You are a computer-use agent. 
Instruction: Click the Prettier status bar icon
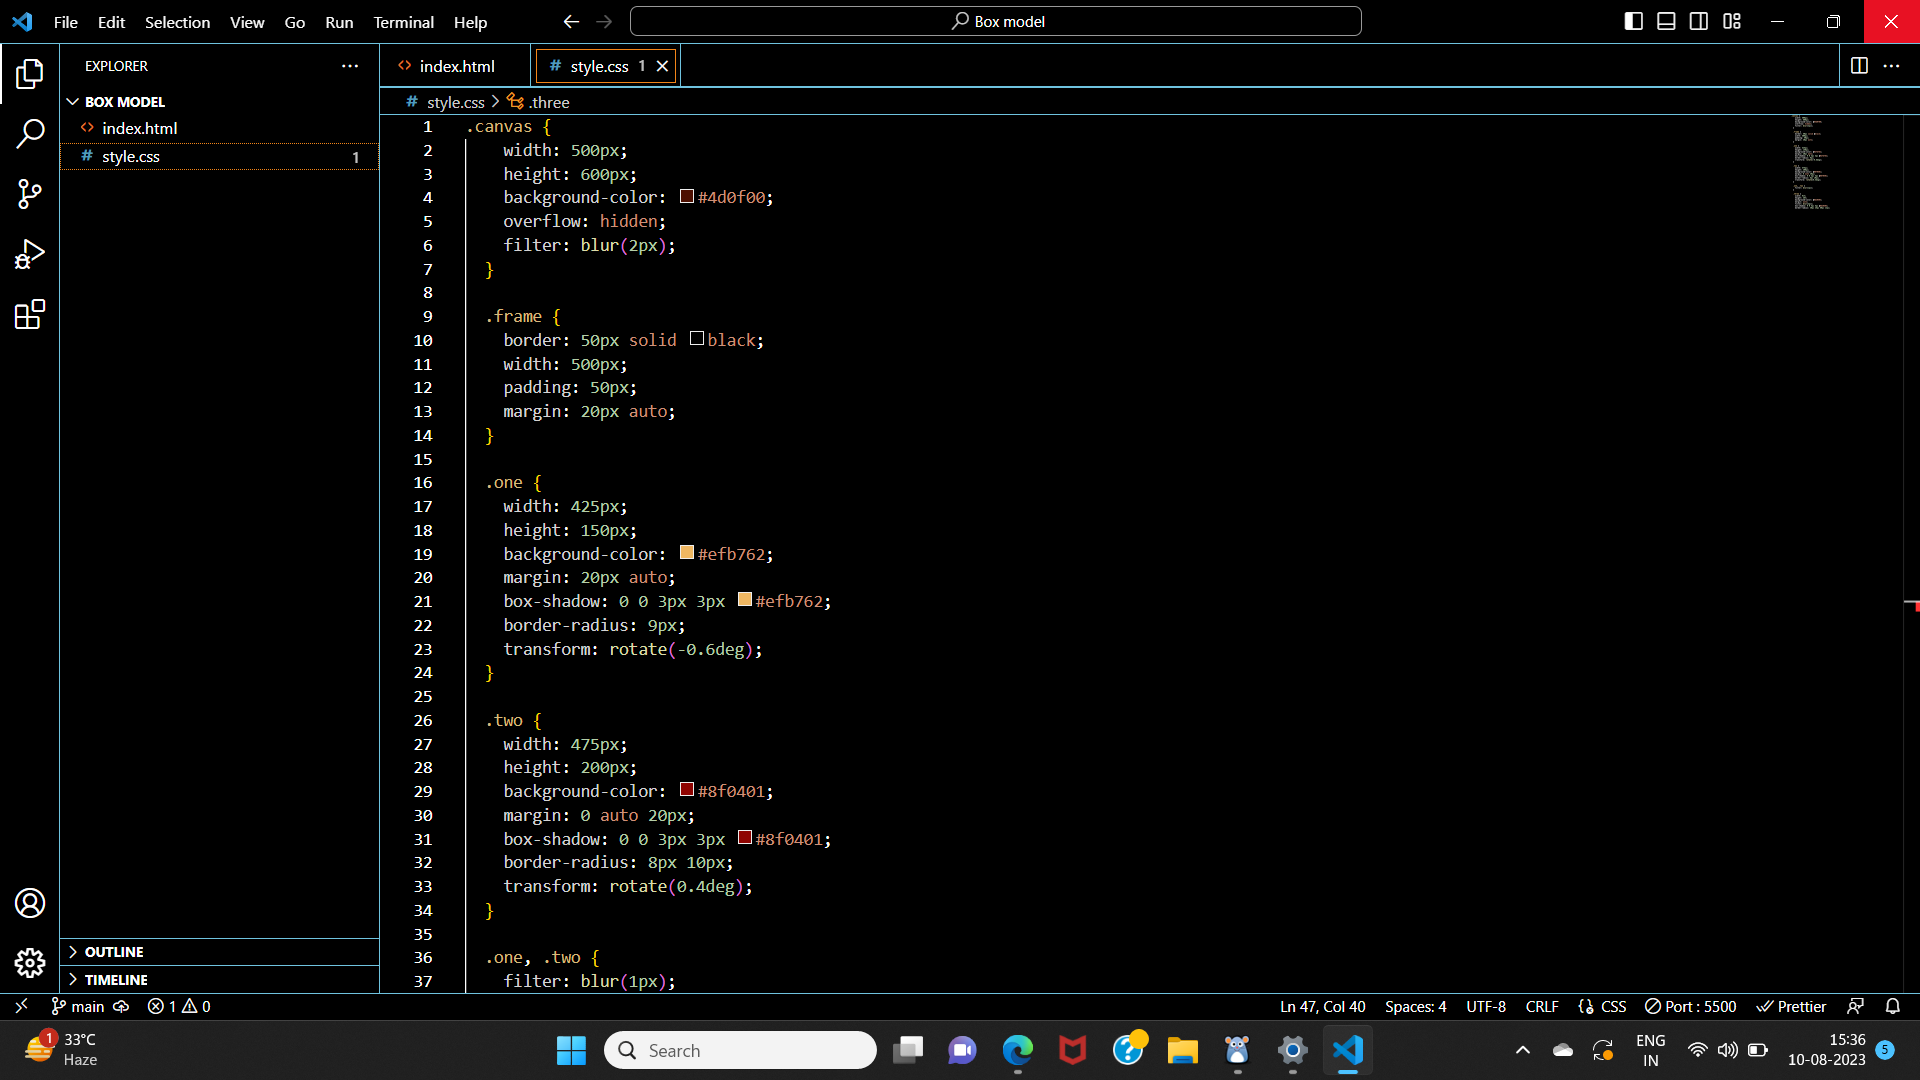[x=1790, y=1006]
